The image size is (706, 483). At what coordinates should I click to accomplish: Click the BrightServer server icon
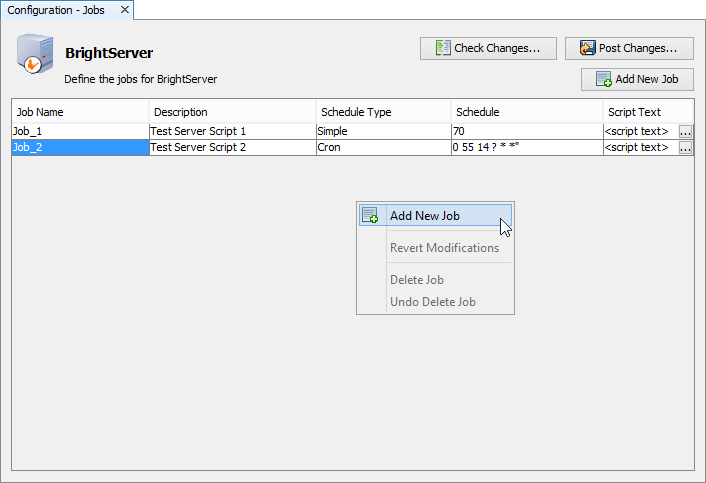(x=35, y=56)
